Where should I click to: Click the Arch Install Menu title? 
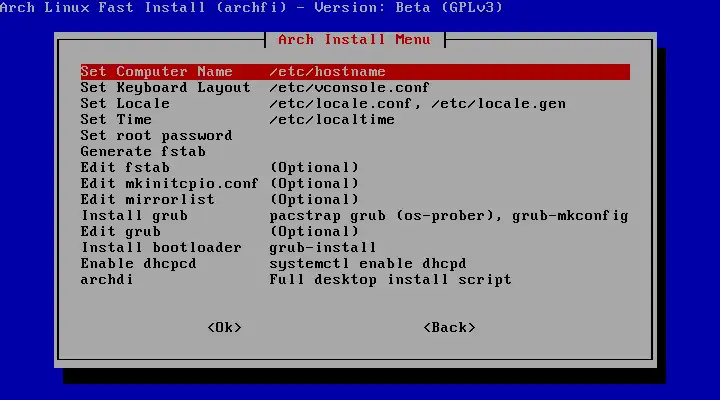354,39
